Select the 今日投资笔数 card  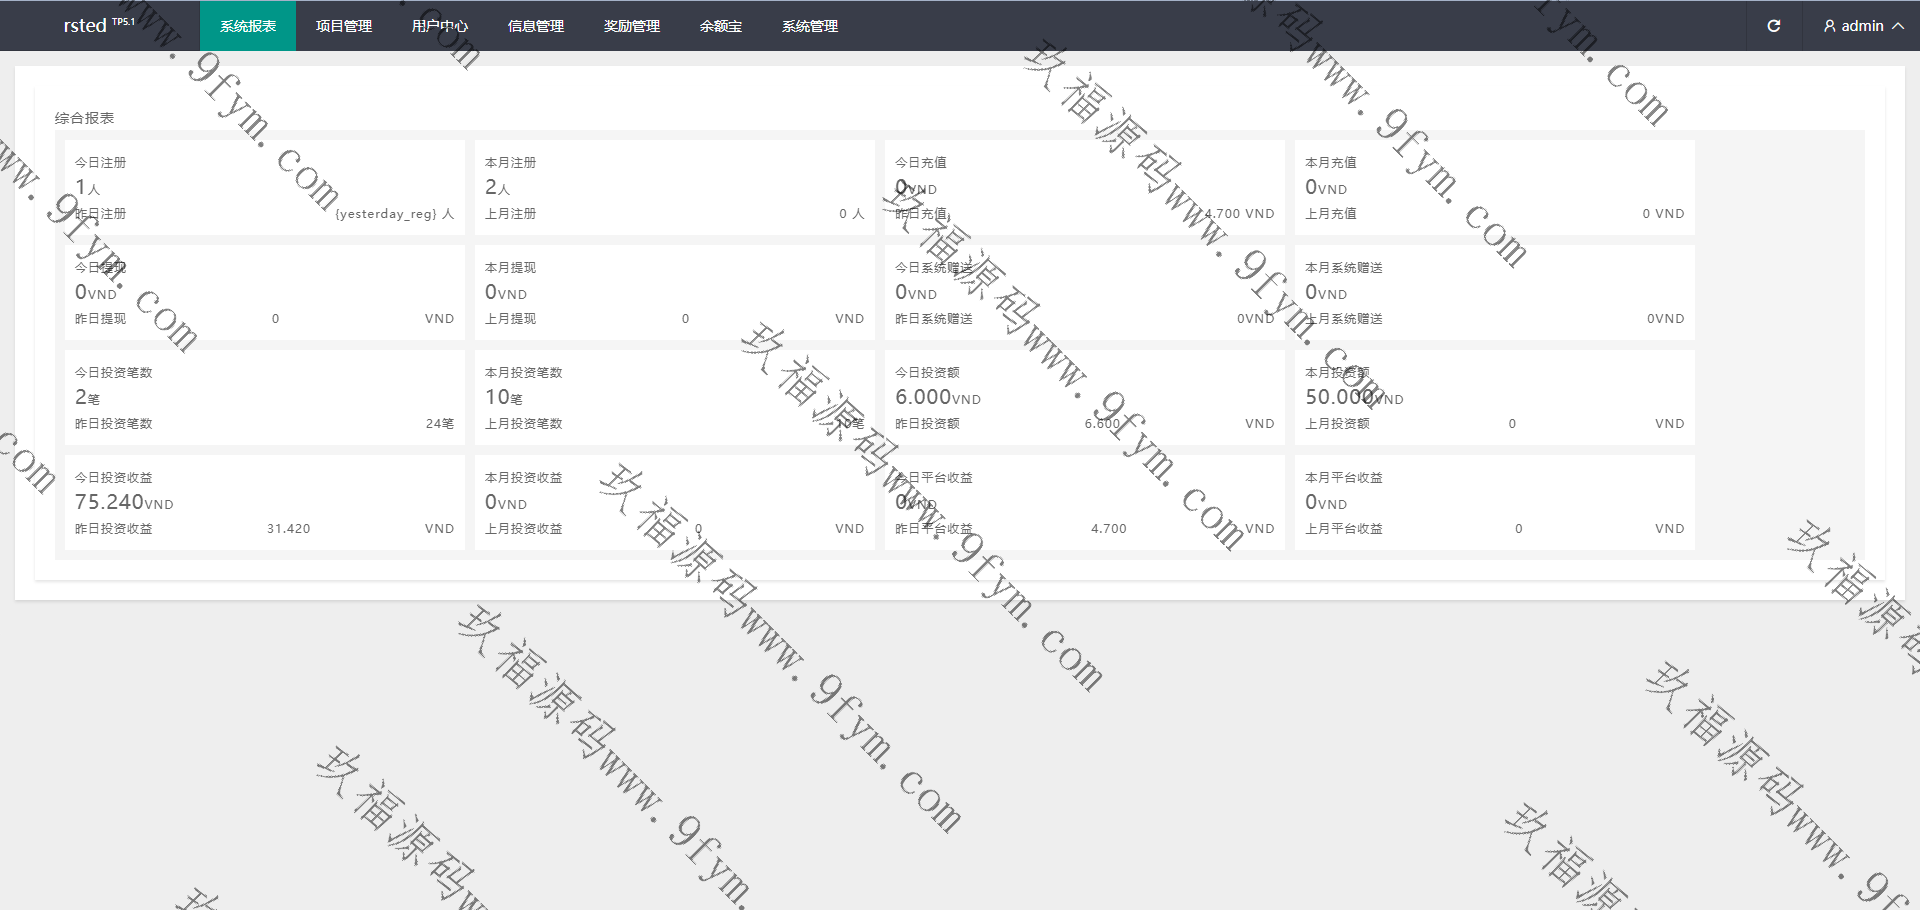(264, 397)
